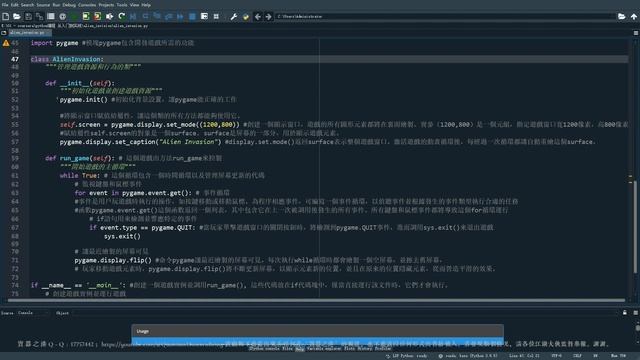Open the Help menu
The image size is (640, 360).
tap(146, 5)
